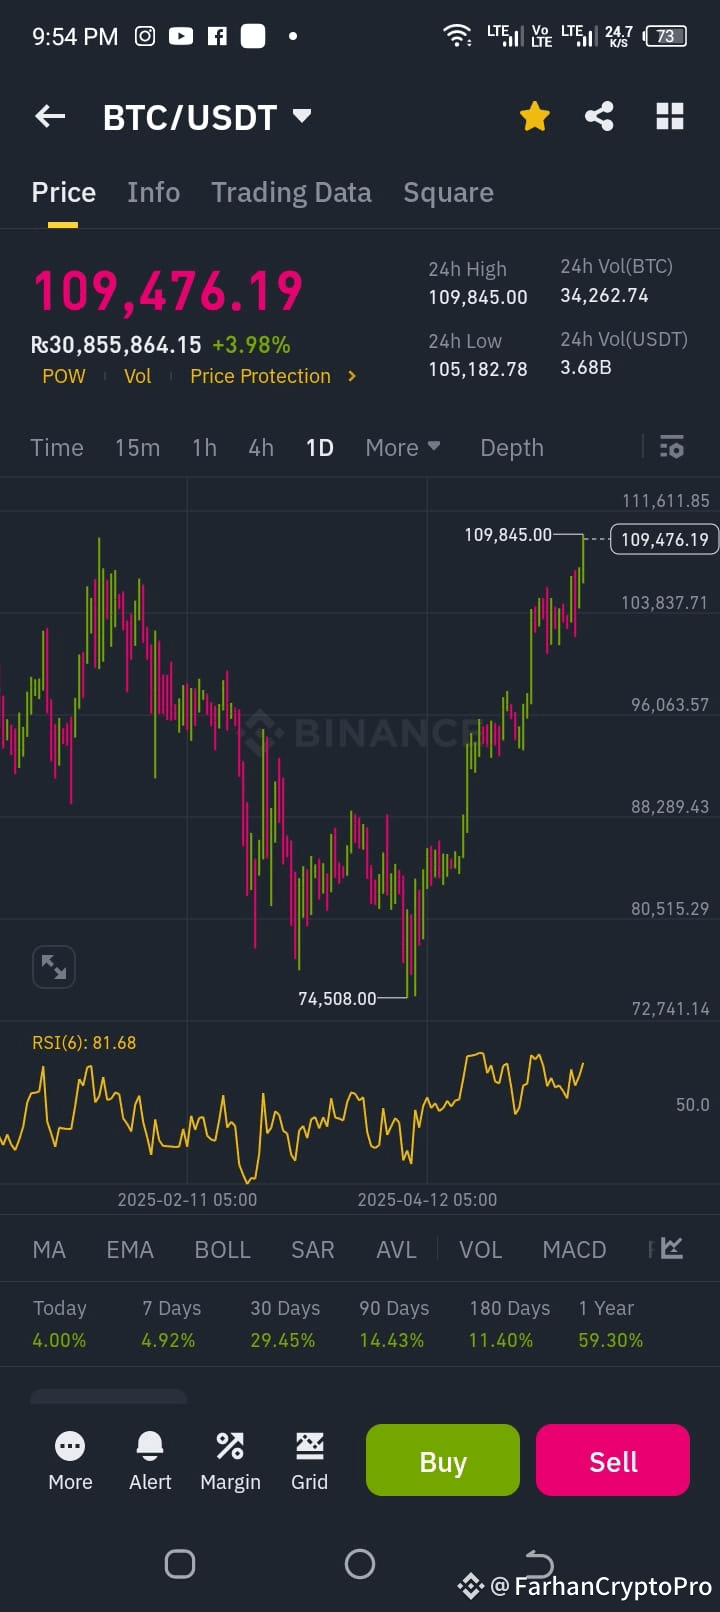Tap the POW tag
This screenshot has width=720, height=1612.
coord(64,376)
